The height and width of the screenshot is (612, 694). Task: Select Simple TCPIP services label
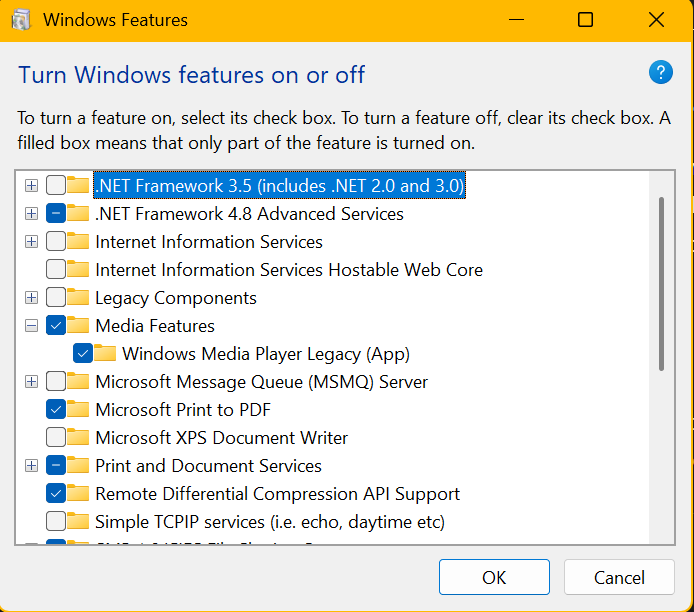[x=270, y=522]
